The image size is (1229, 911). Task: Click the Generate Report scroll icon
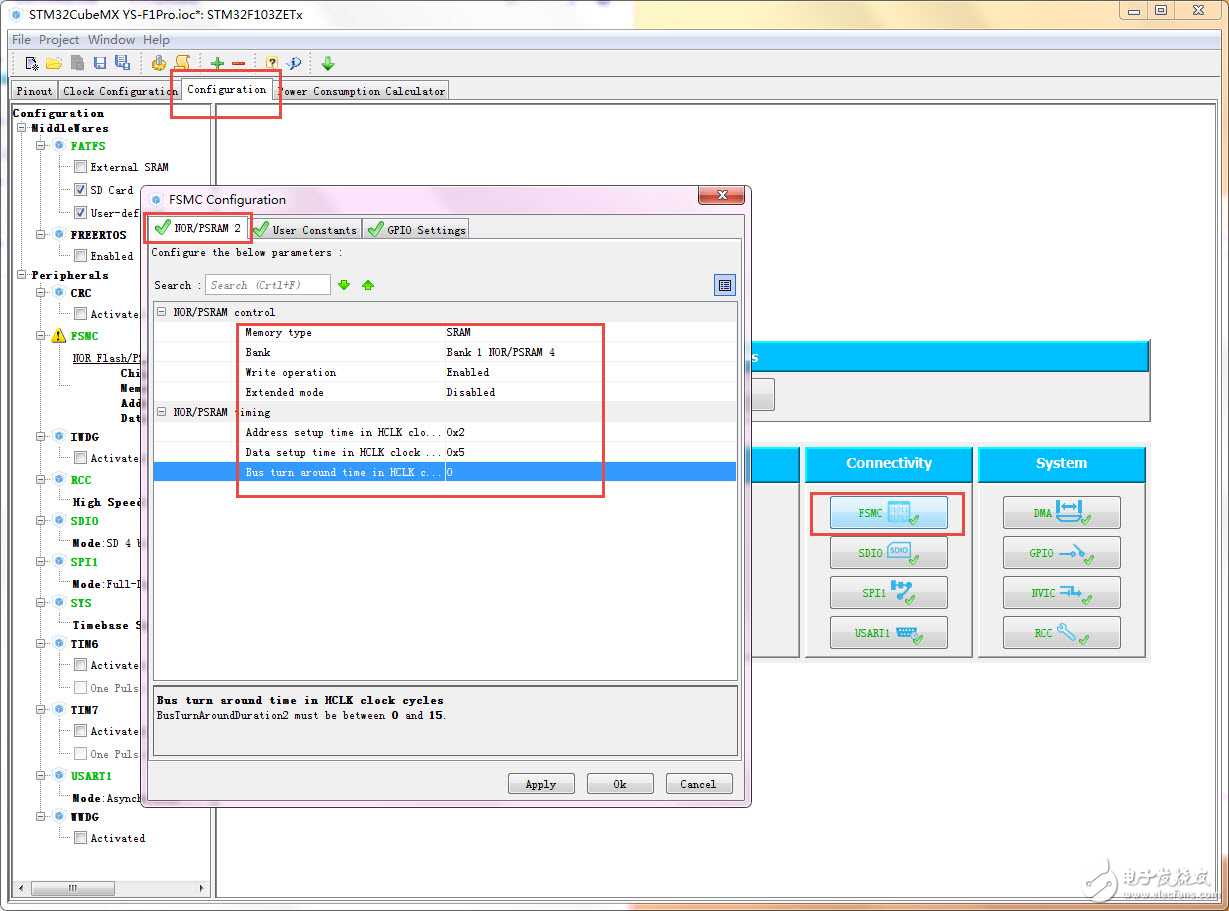[182, 63]
